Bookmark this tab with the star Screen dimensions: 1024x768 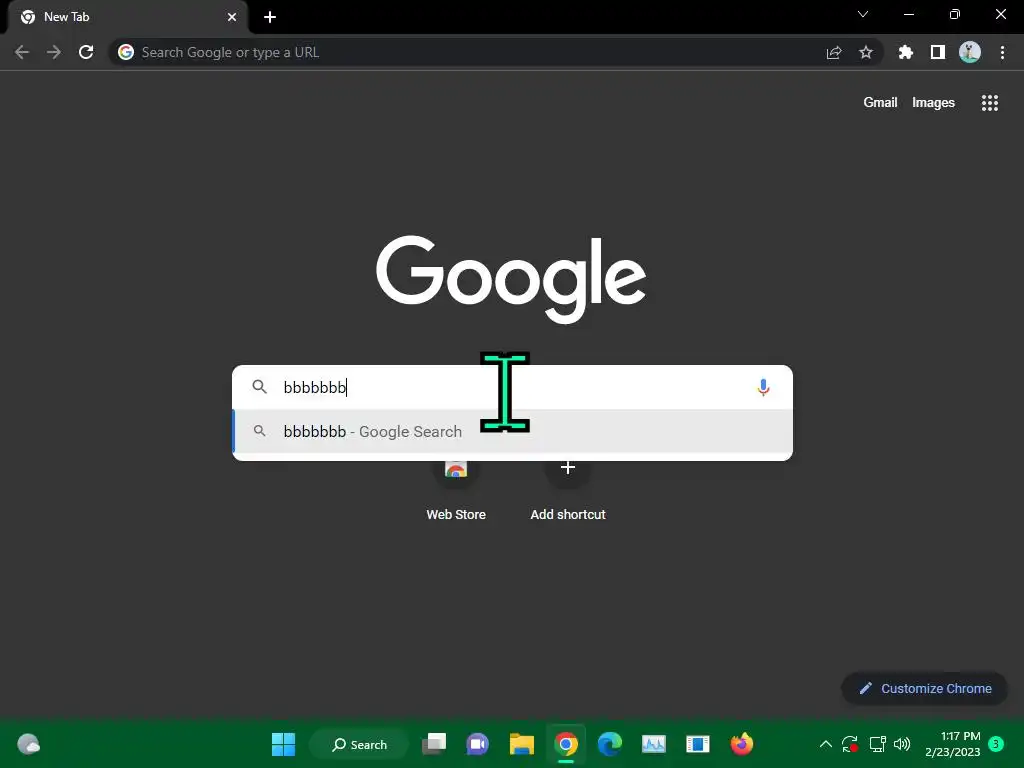pos(866,52)
